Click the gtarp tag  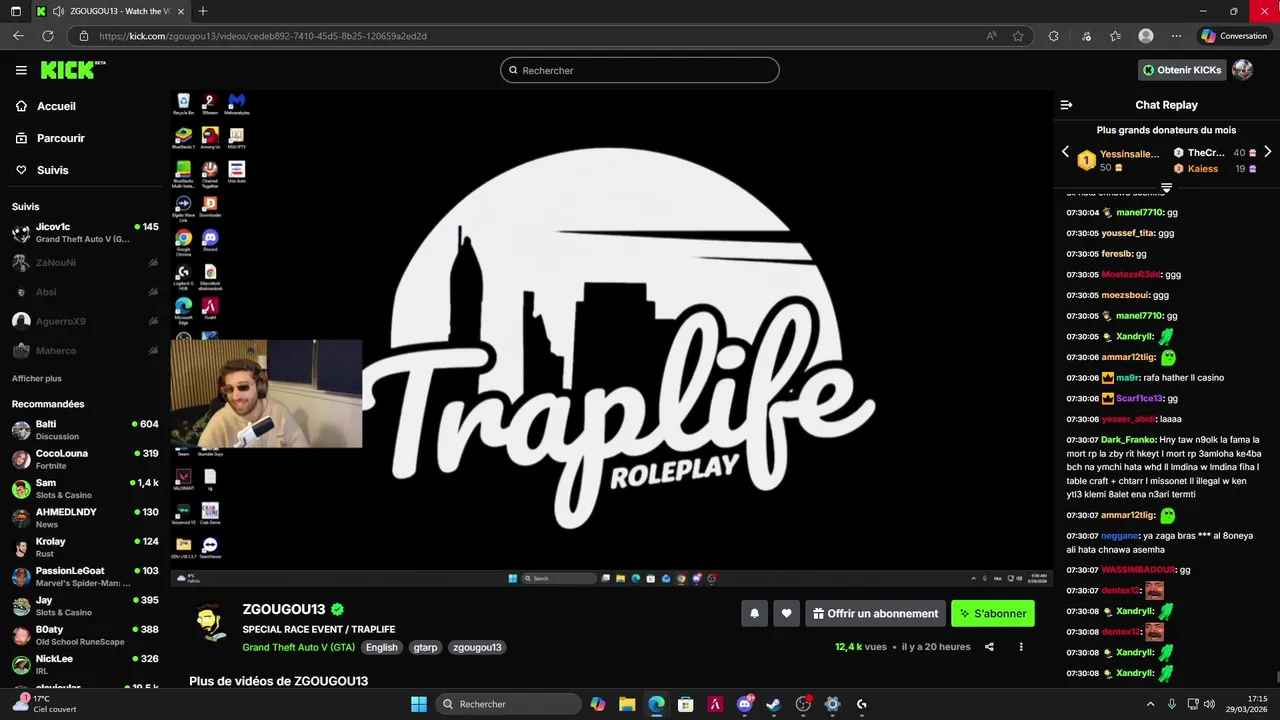tap(425, 647)
